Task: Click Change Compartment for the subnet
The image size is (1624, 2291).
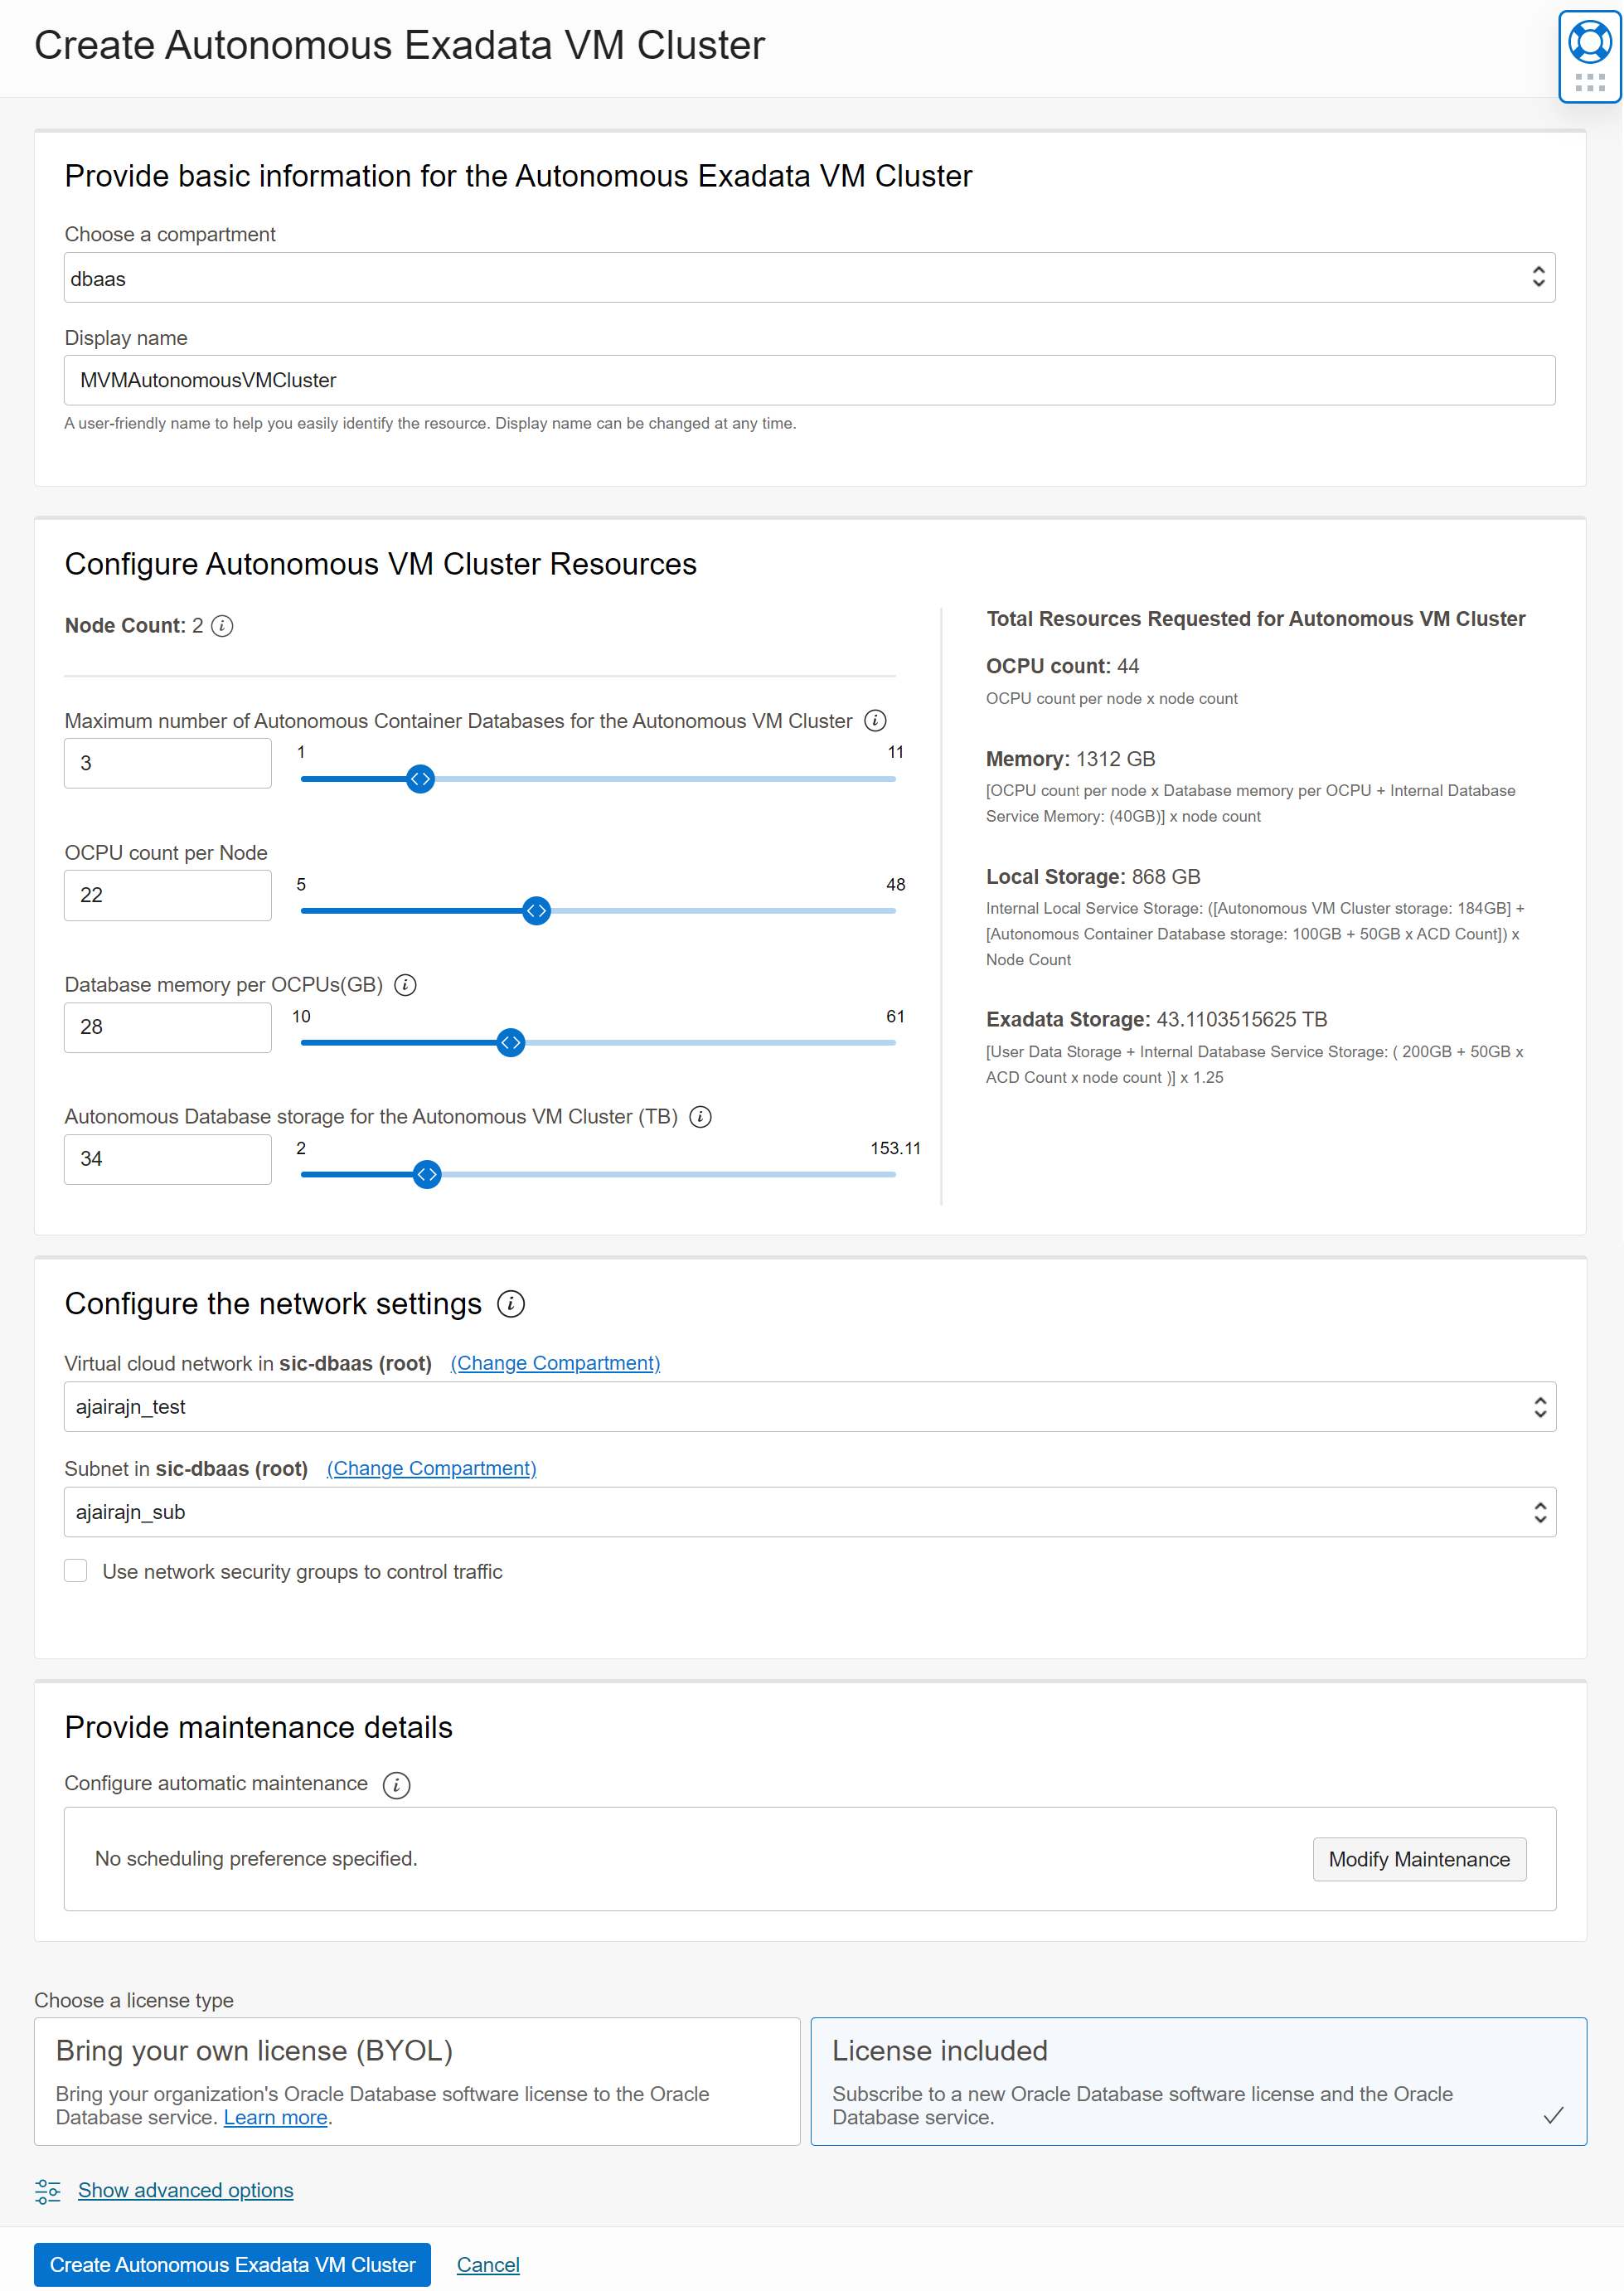Action: tap(431, 1468)
